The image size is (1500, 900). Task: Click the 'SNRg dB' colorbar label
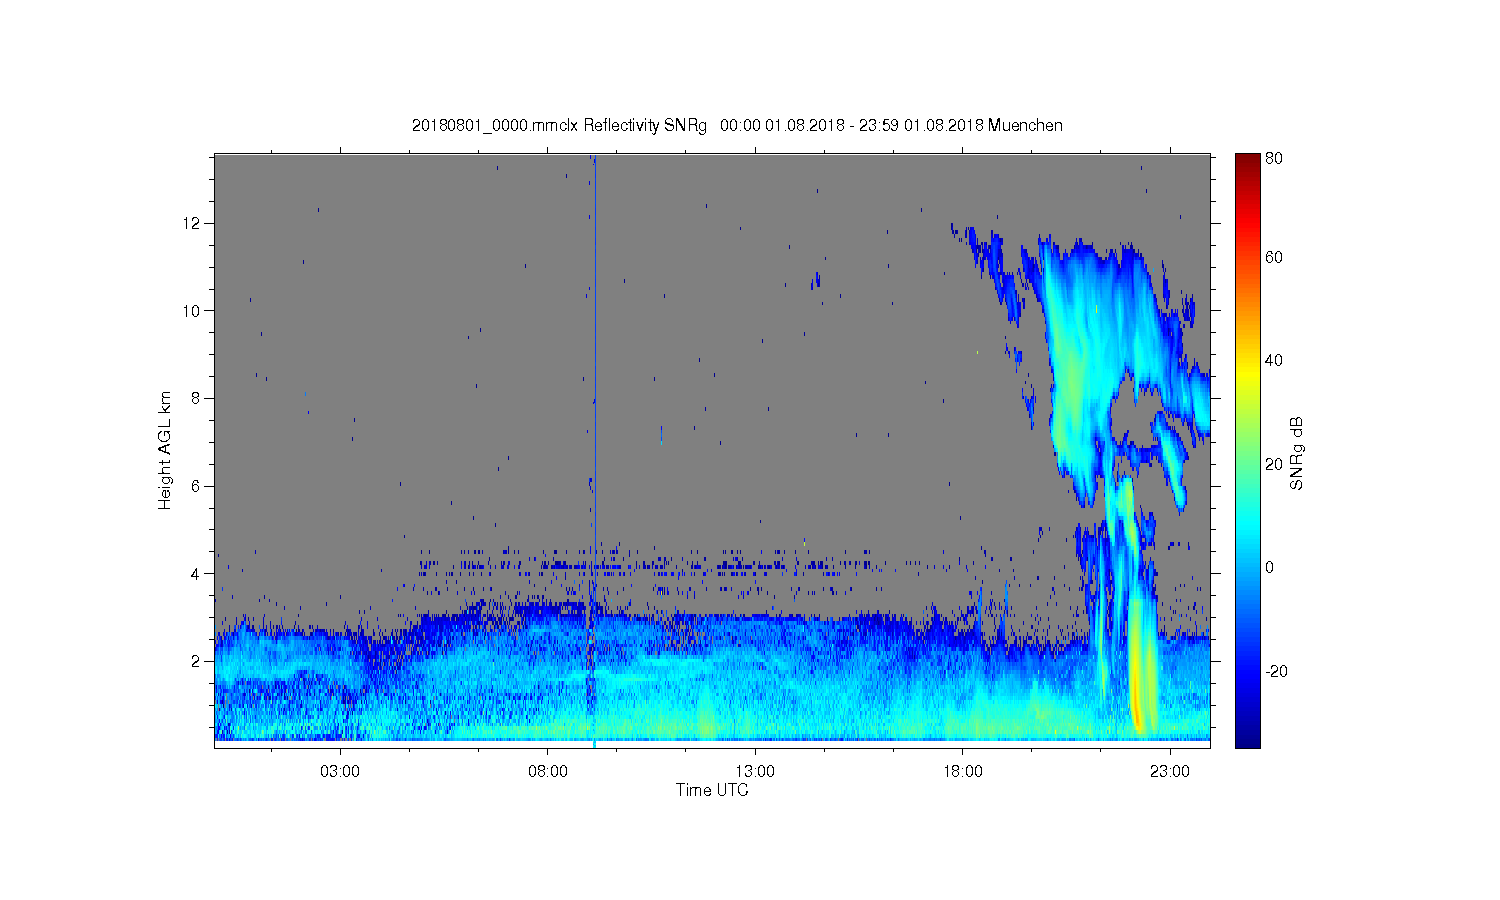1297,453
